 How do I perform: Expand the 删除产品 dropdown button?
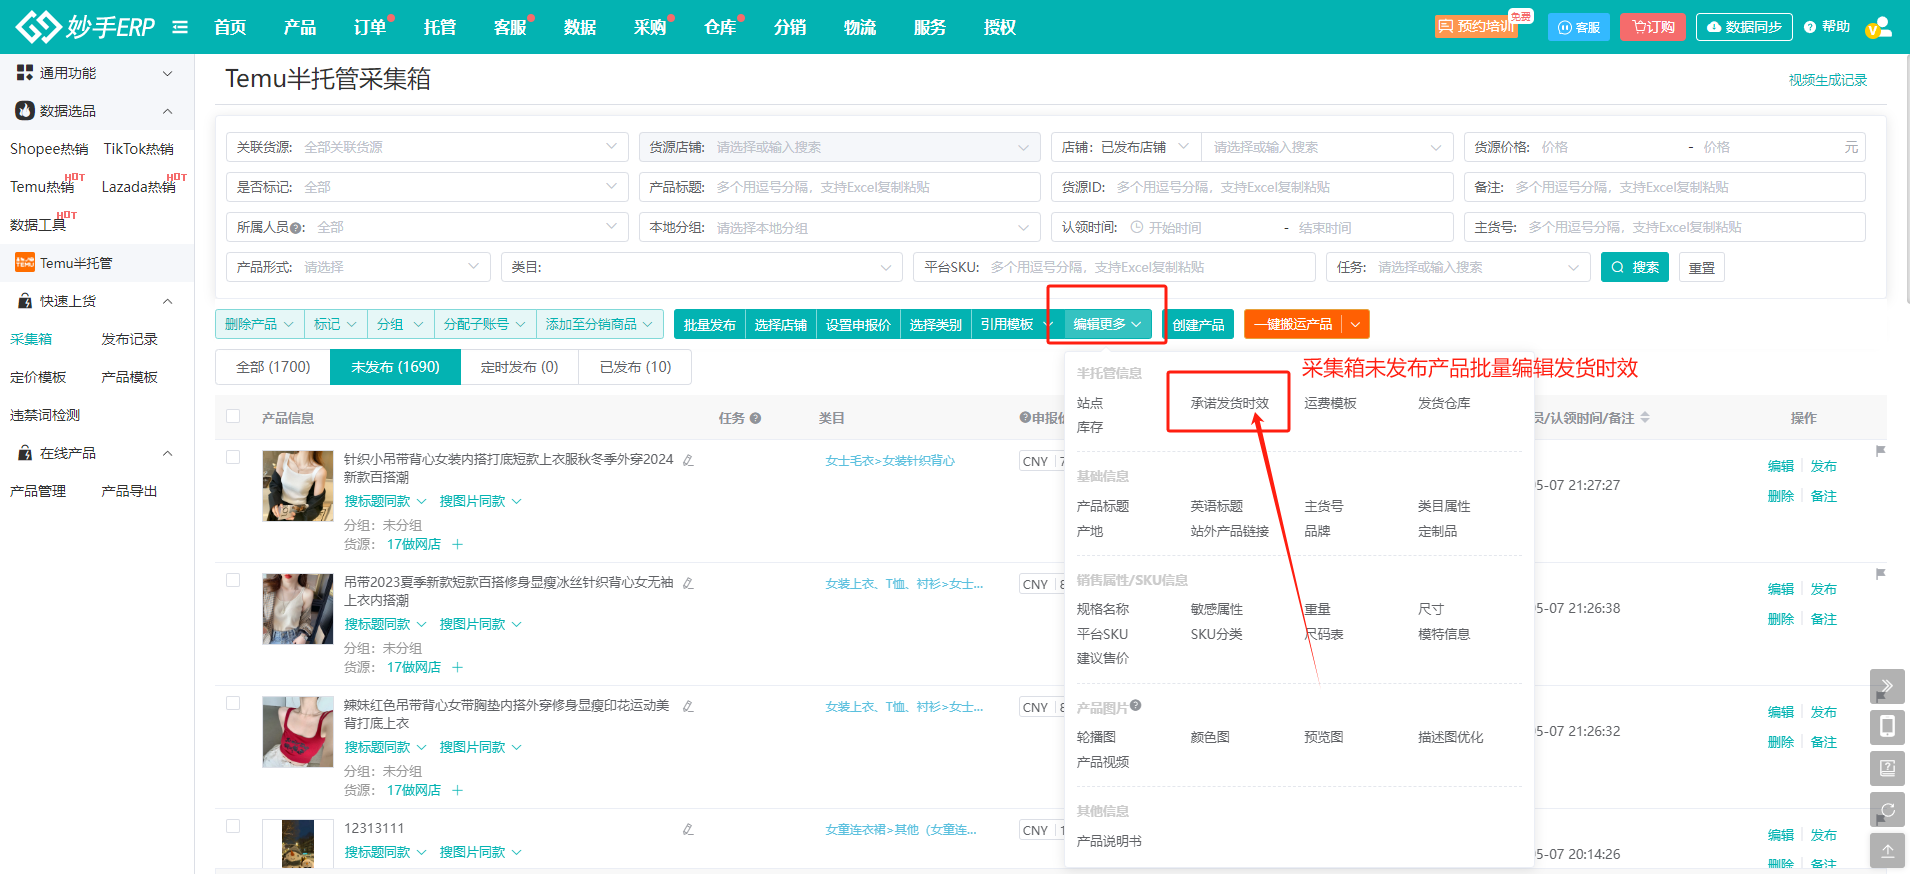[x=260, y=324]
